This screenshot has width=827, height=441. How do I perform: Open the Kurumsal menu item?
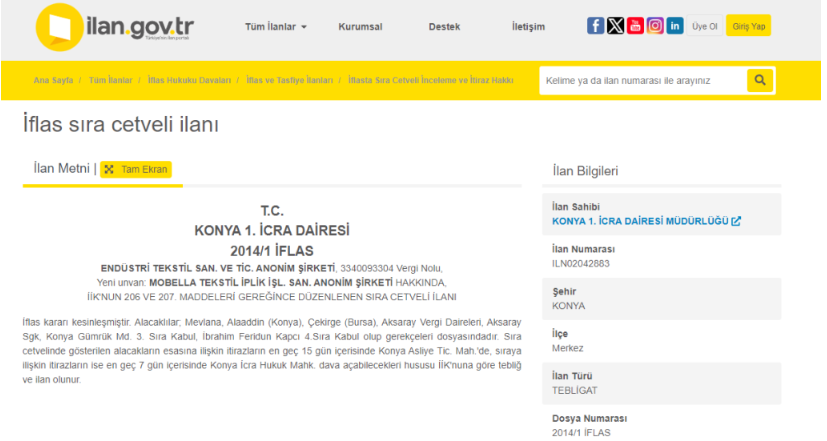(x=360, y=27)
